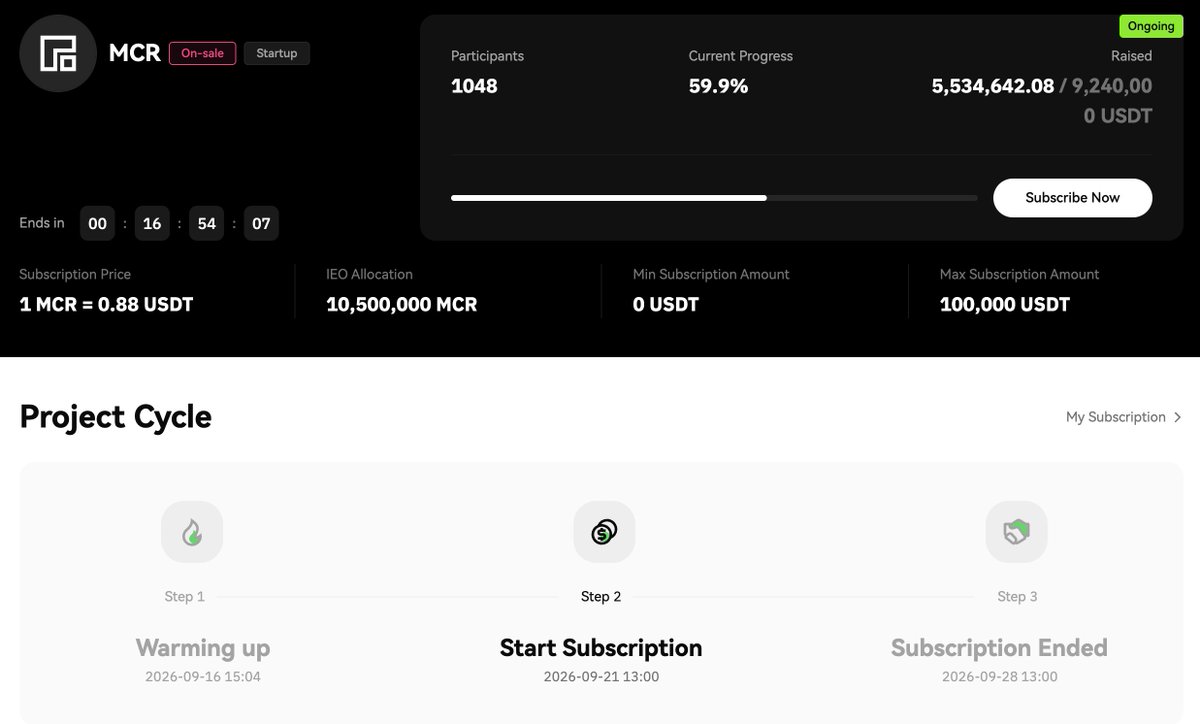Click the chevron next to My Subscription
This screenshot has height=724, width=1200.
click(1178, 417)
